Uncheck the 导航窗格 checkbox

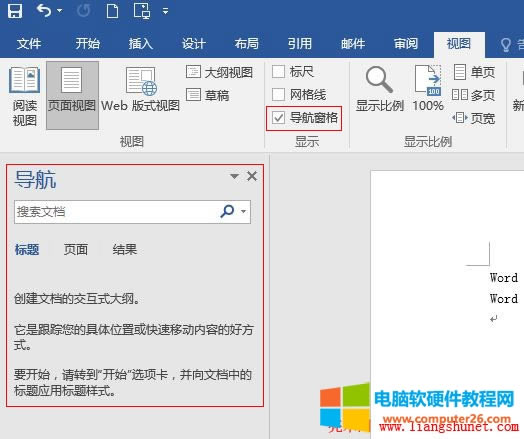click(x=278, y=118)
